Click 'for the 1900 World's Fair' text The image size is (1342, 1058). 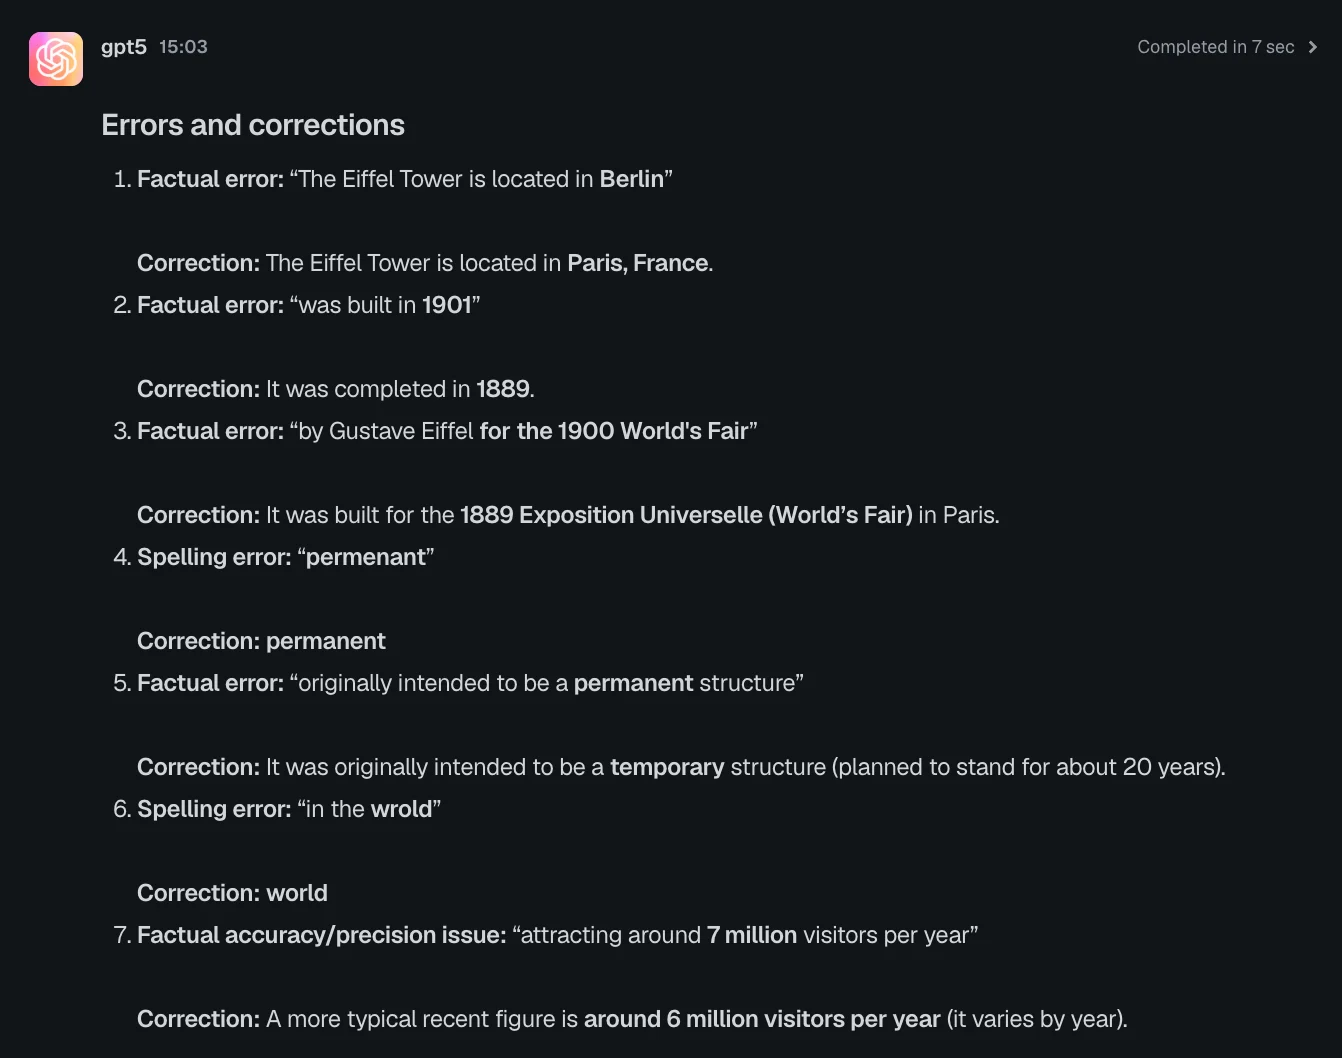pos(614,431)
